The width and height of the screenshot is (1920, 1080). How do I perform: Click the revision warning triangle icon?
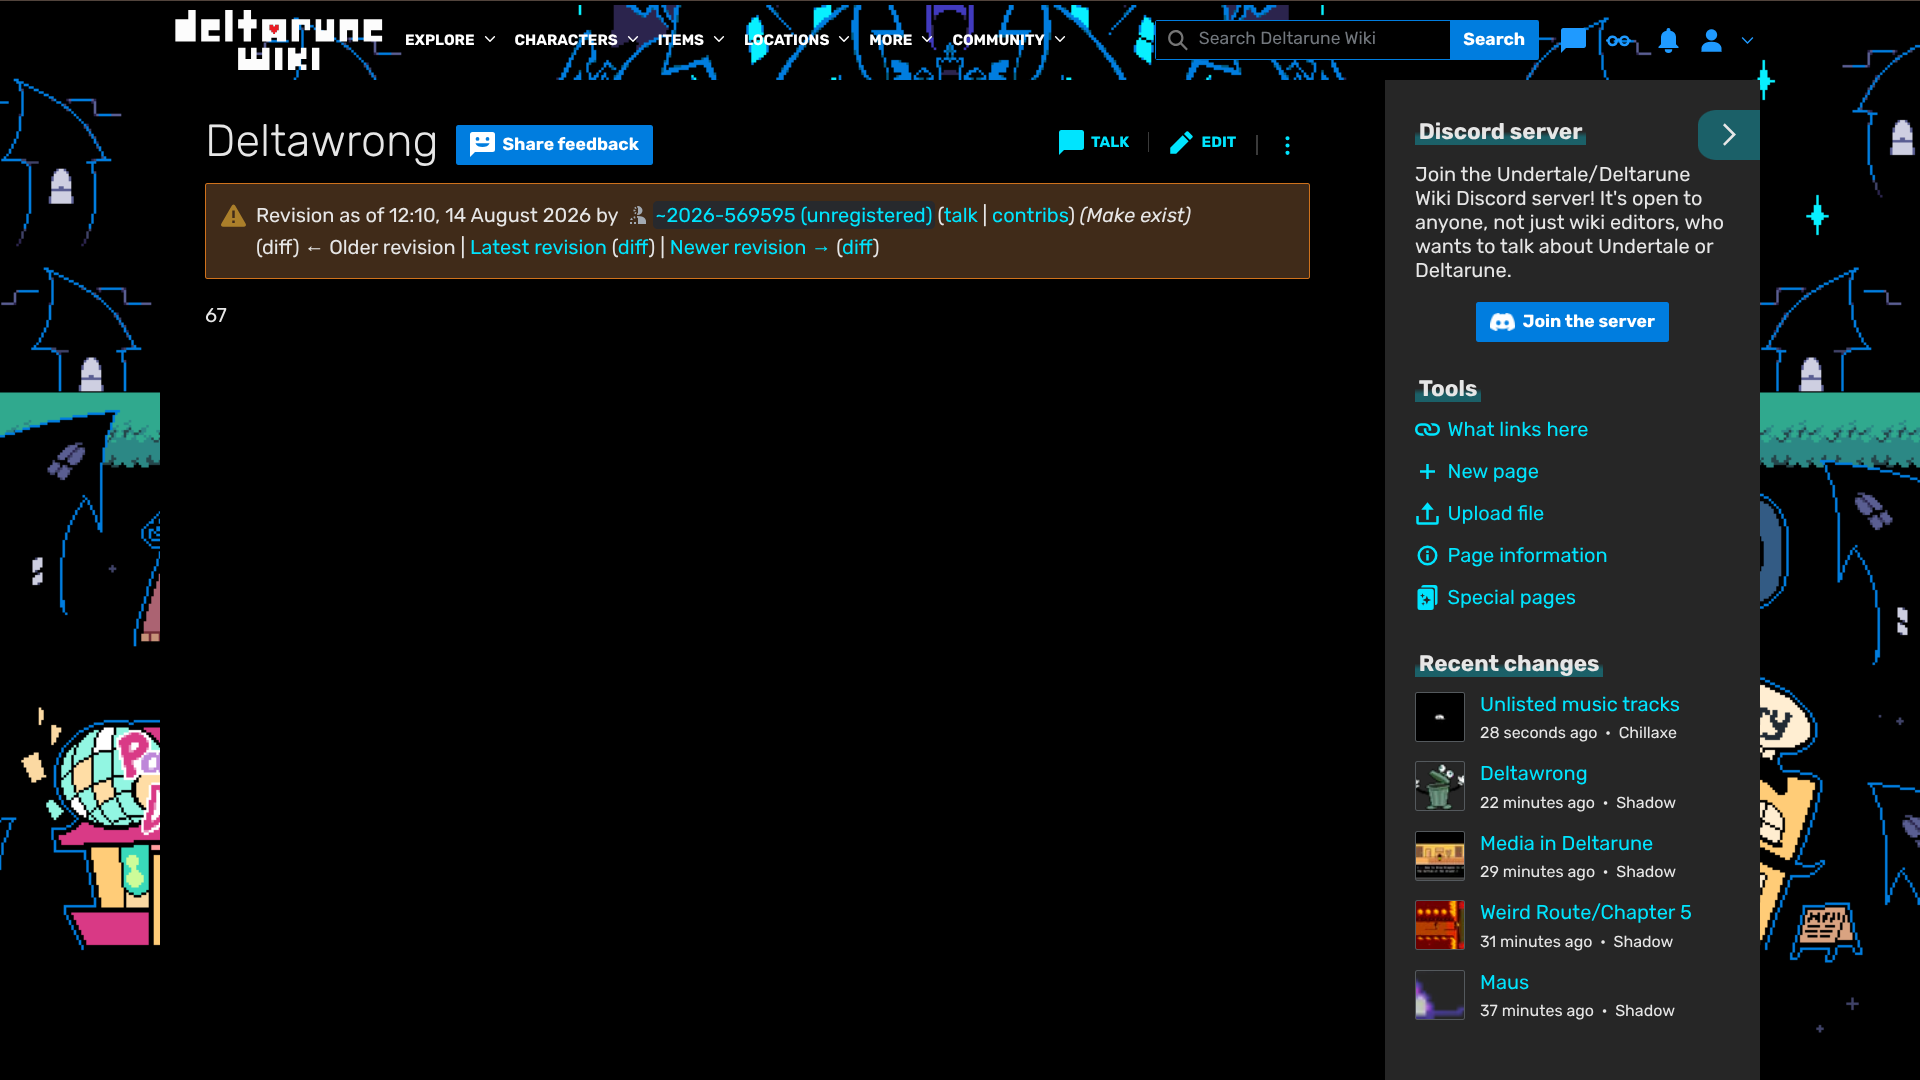(233, 215)
